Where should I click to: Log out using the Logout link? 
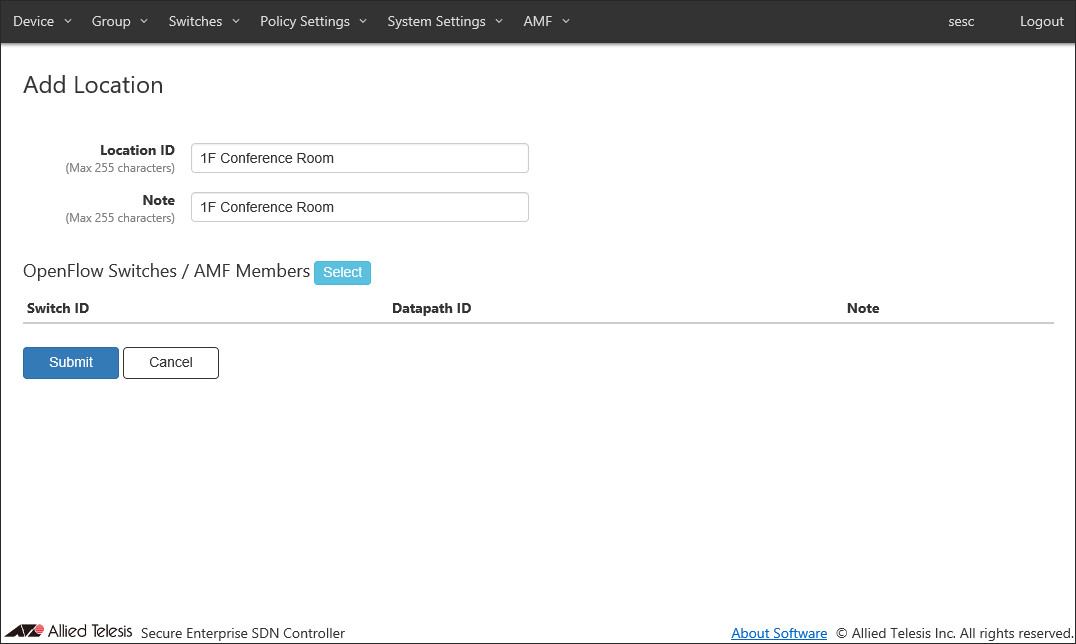1041,21
